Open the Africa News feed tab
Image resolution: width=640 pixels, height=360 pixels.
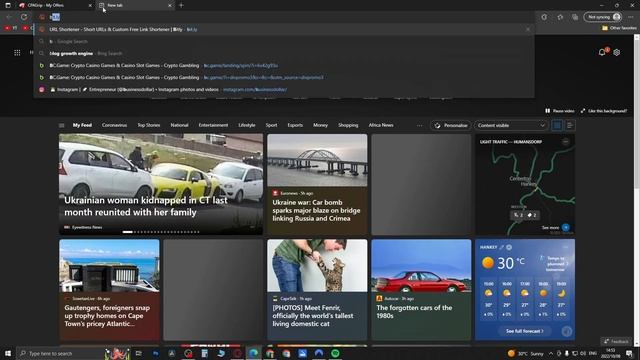[381, 125]
